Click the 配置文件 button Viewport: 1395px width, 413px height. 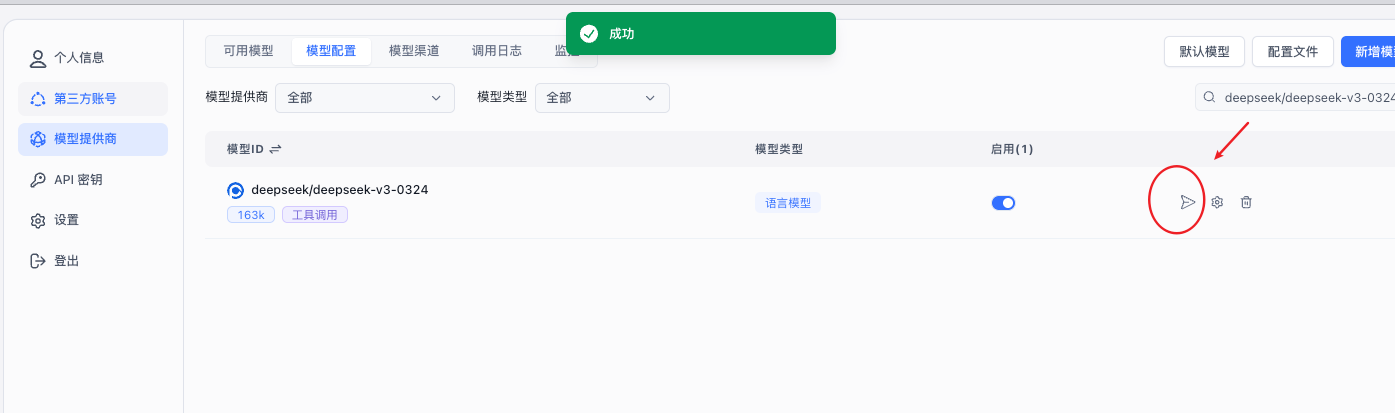coord(1293,51)
